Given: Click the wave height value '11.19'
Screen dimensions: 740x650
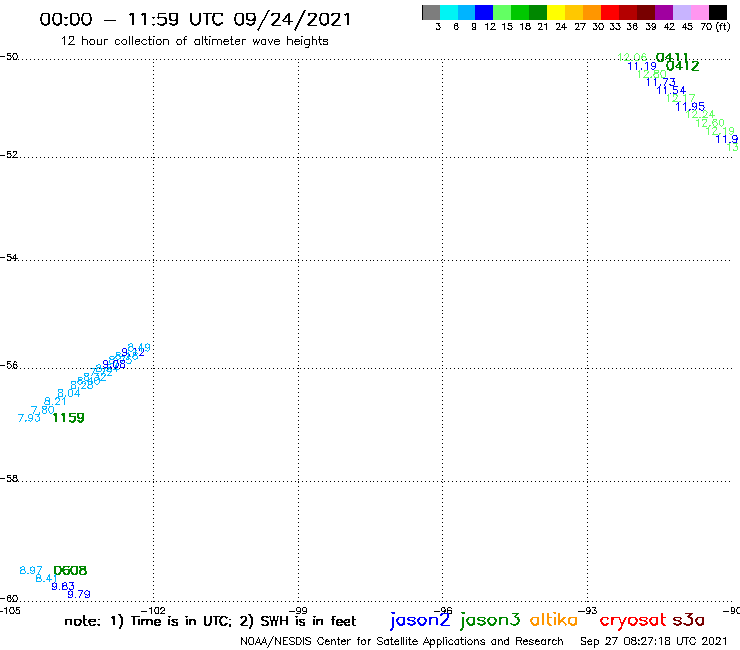Looking at the screenshot, I should pyautogui.click(x=642, y=66).
